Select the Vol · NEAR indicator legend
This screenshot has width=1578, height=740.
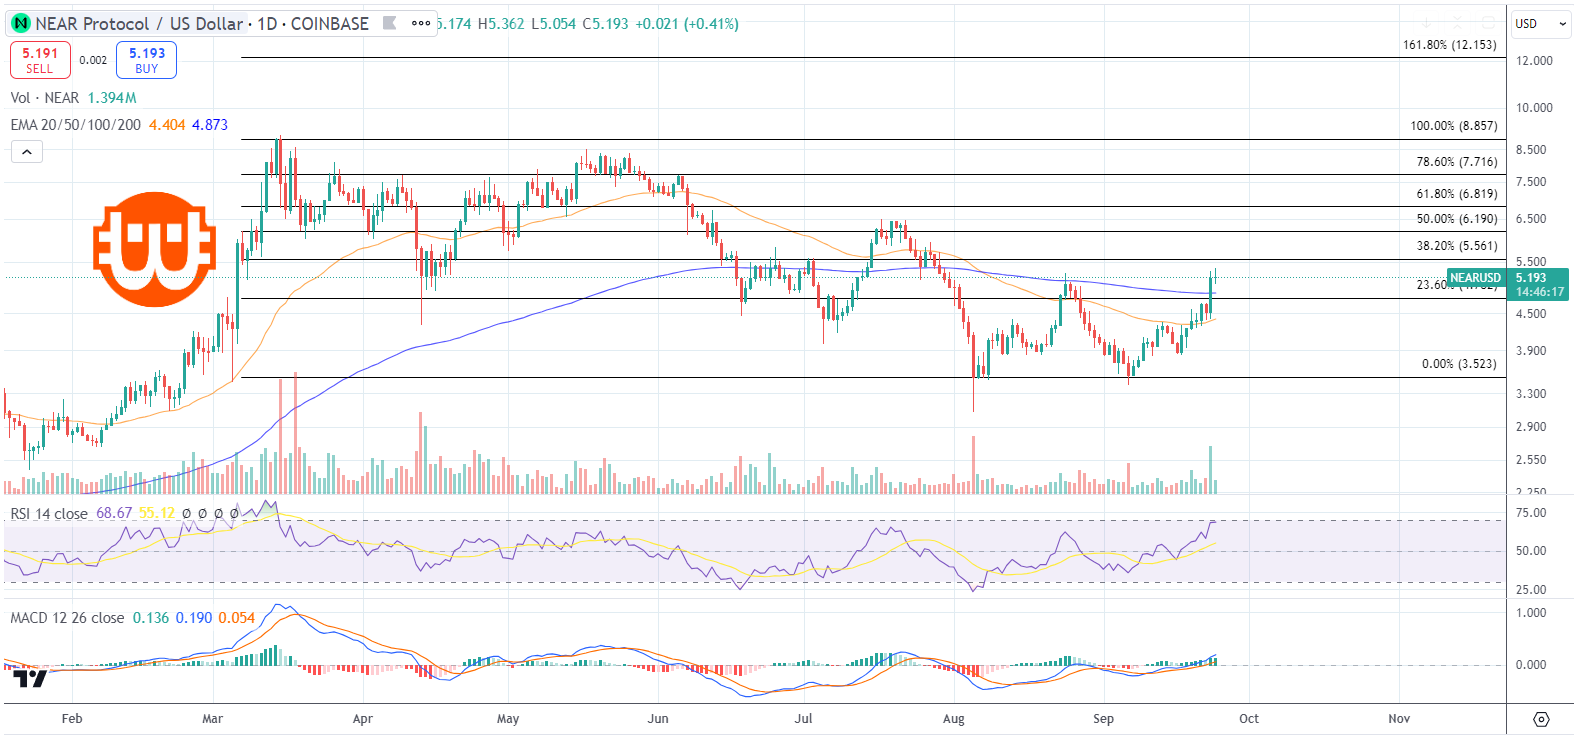click(45, 98)
